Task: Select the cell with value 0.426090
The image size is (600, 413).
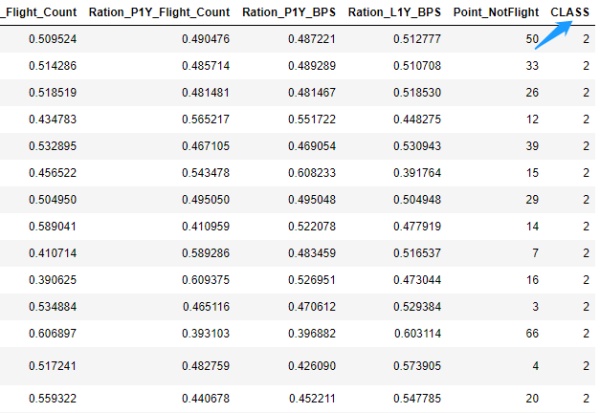Action: (x=310, y=366)
